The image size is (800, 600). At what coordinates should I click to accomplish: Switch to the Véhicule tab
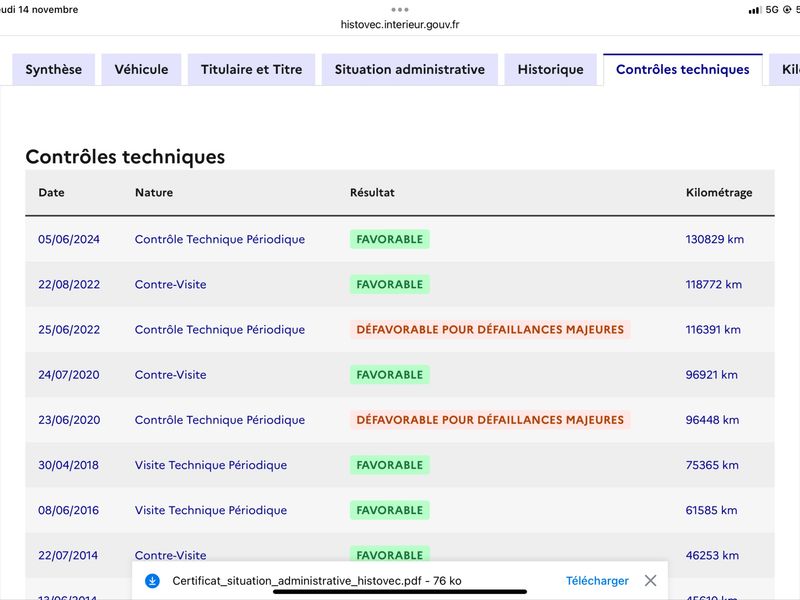click(141, 69)
